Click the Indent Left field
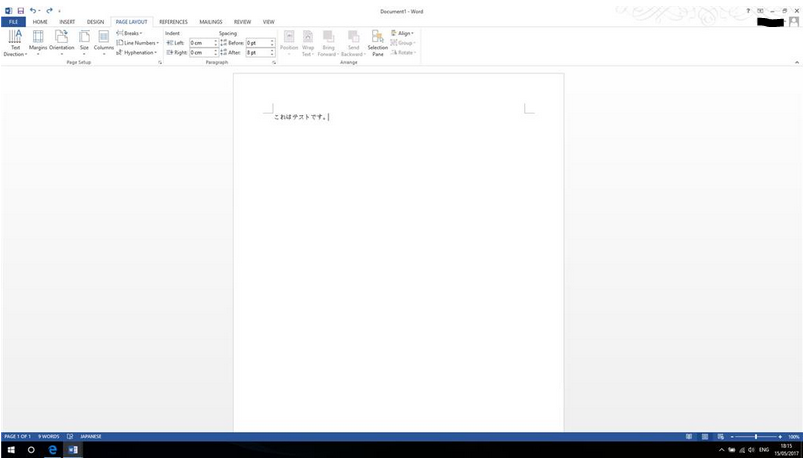 (202, 43)
